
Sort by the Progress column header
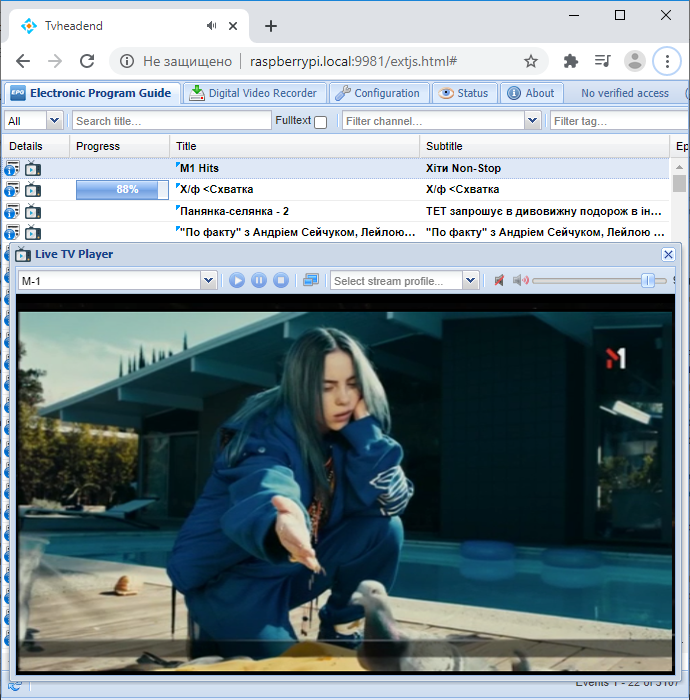point(120,146)
